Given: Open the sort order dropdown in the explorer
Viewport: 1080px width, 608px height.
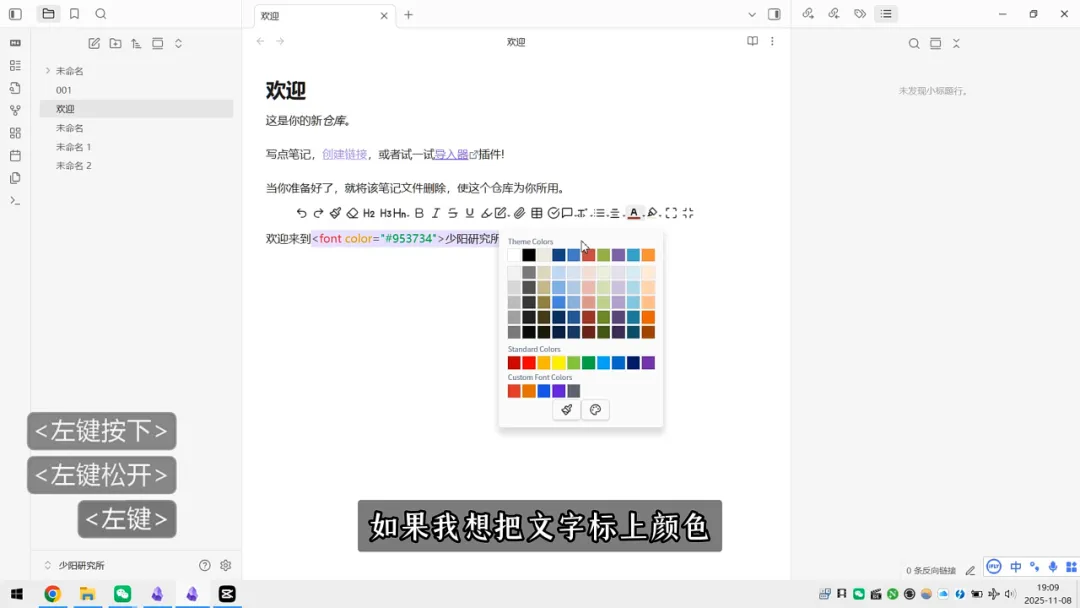Looking at the screenshot, I should tap(136, 43).
